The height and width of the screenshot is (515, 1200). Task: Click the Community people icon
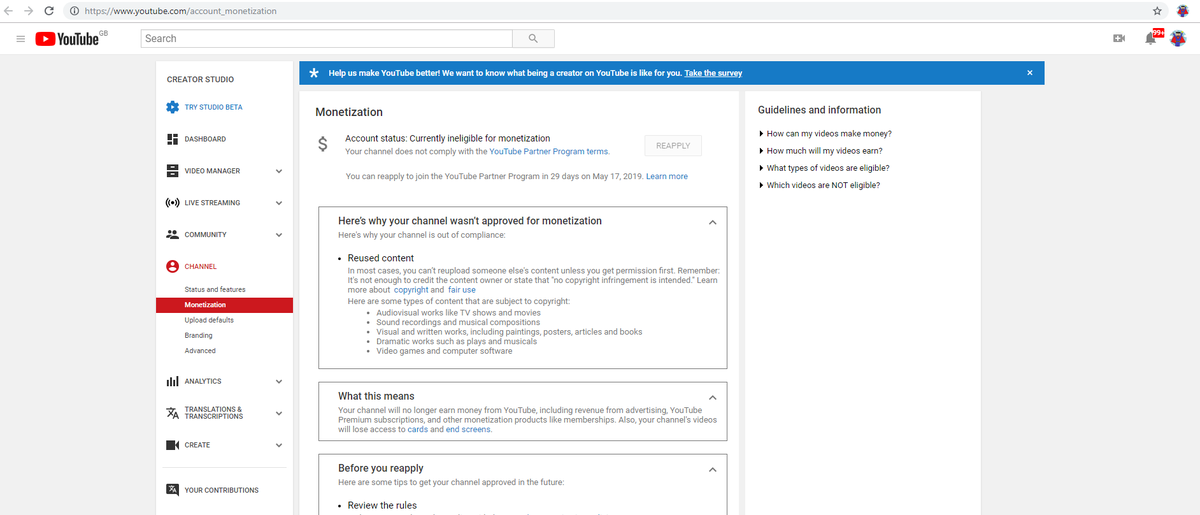coord(172,235)
